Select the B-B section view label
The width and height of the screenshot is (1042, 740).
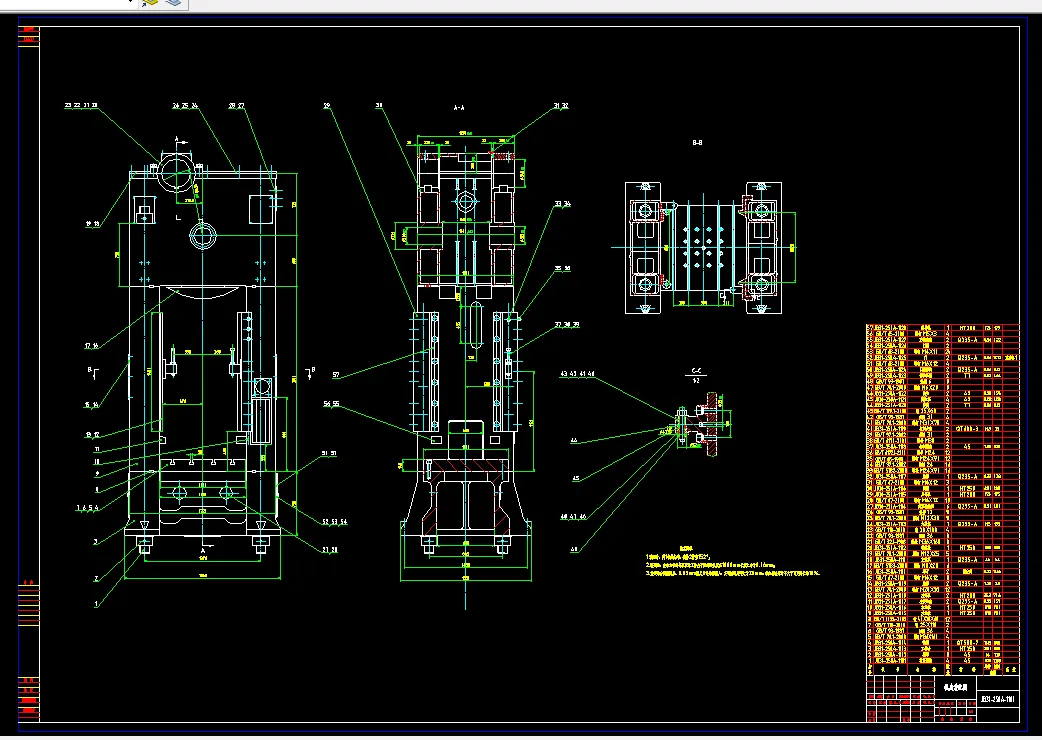697,143
